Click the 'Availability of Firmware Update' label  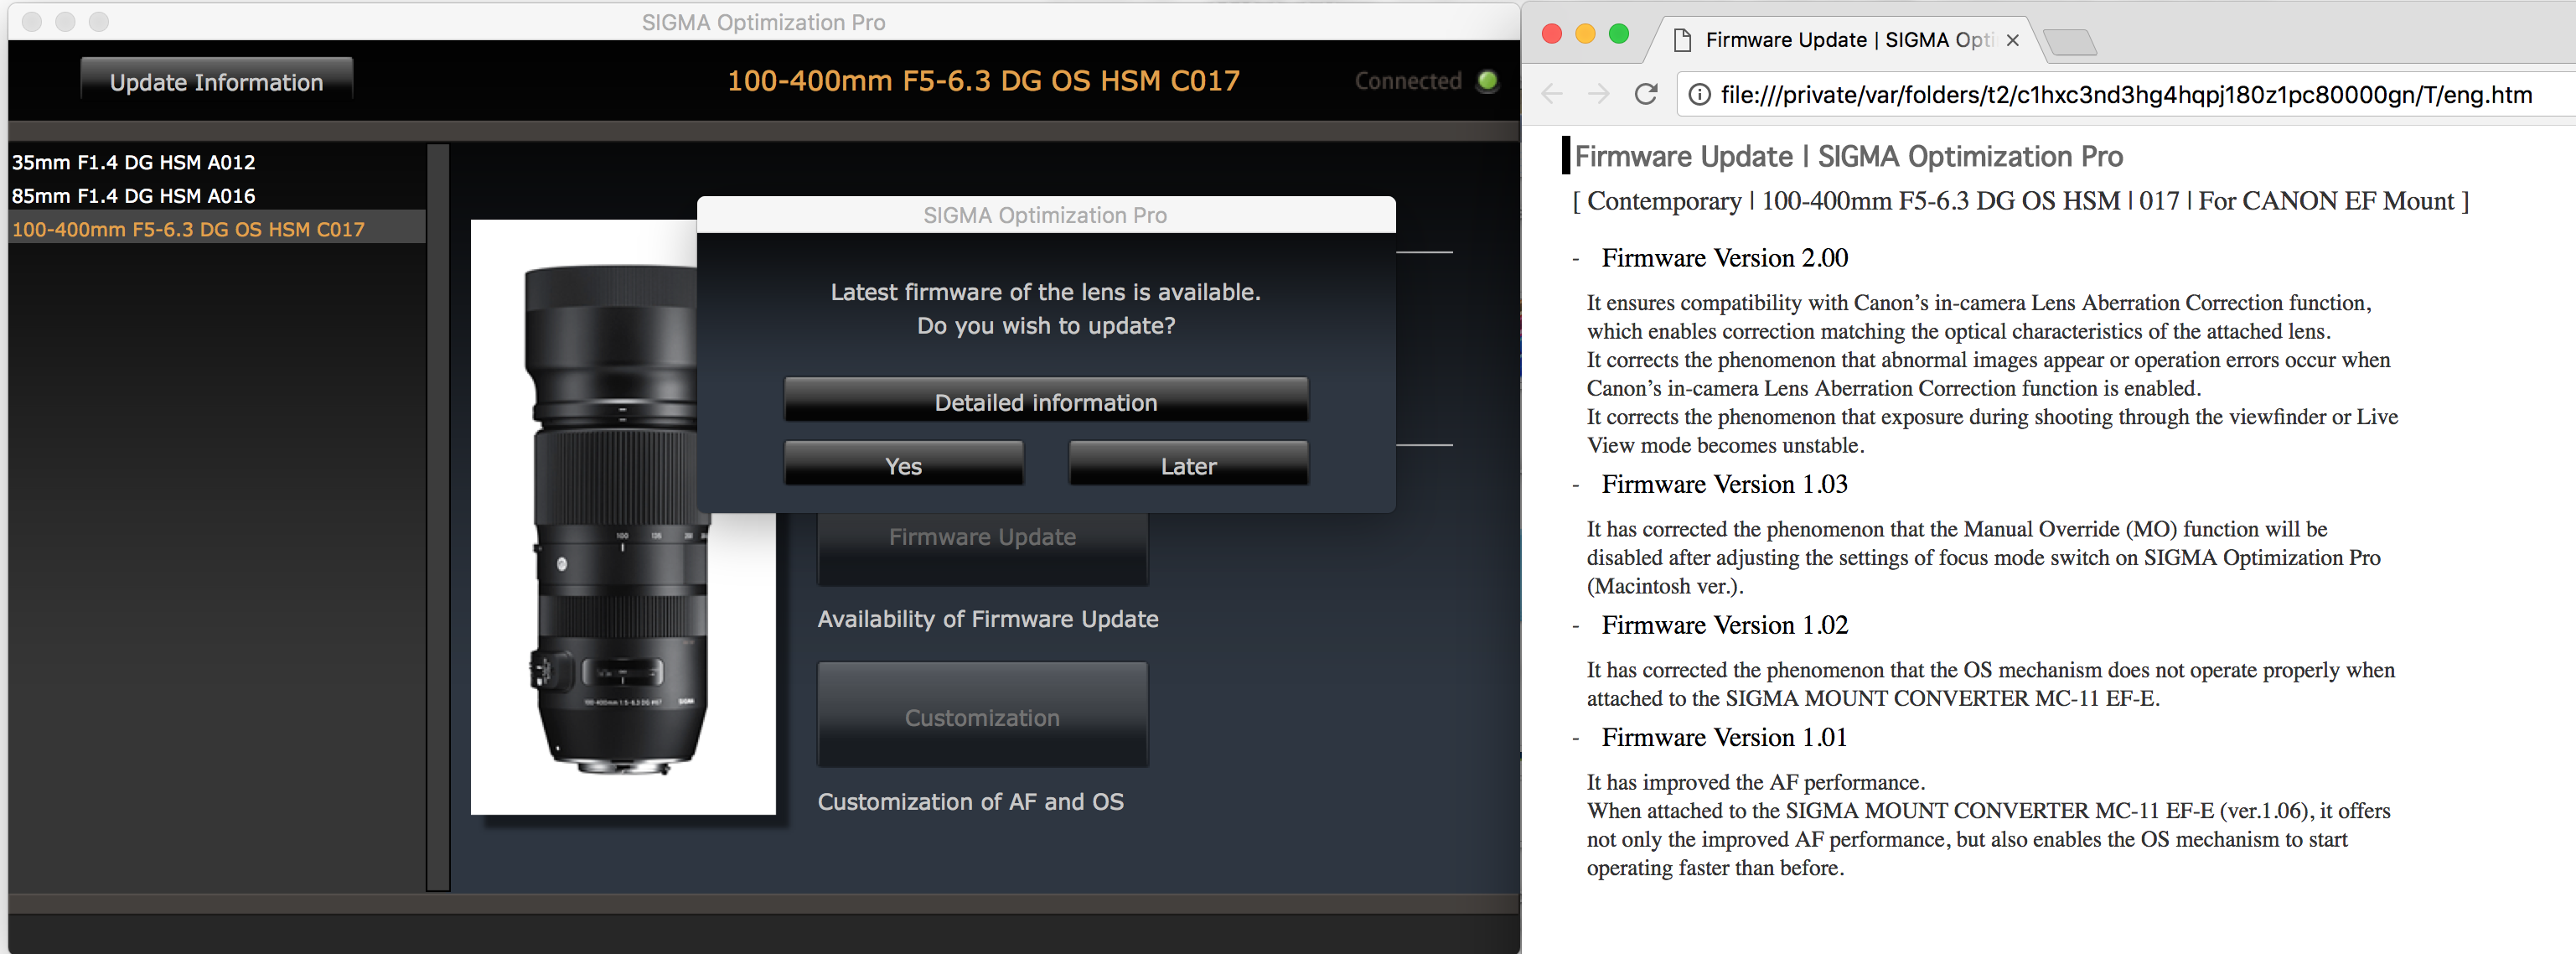click(987, 619)
